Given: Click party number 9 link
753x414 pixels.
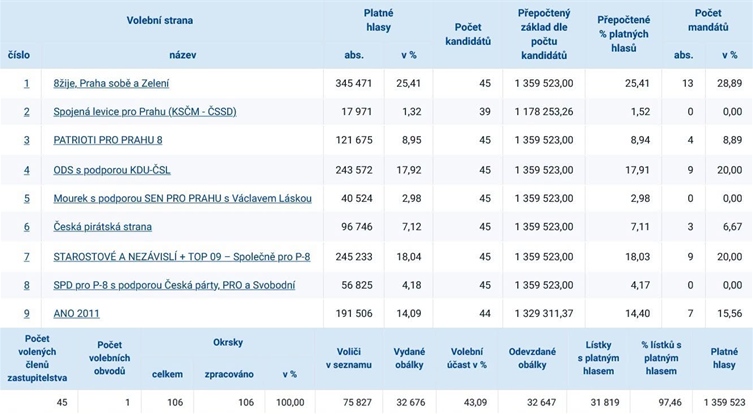Looking at the screenshot, I should pyautogui.click(x=26, y=314).
